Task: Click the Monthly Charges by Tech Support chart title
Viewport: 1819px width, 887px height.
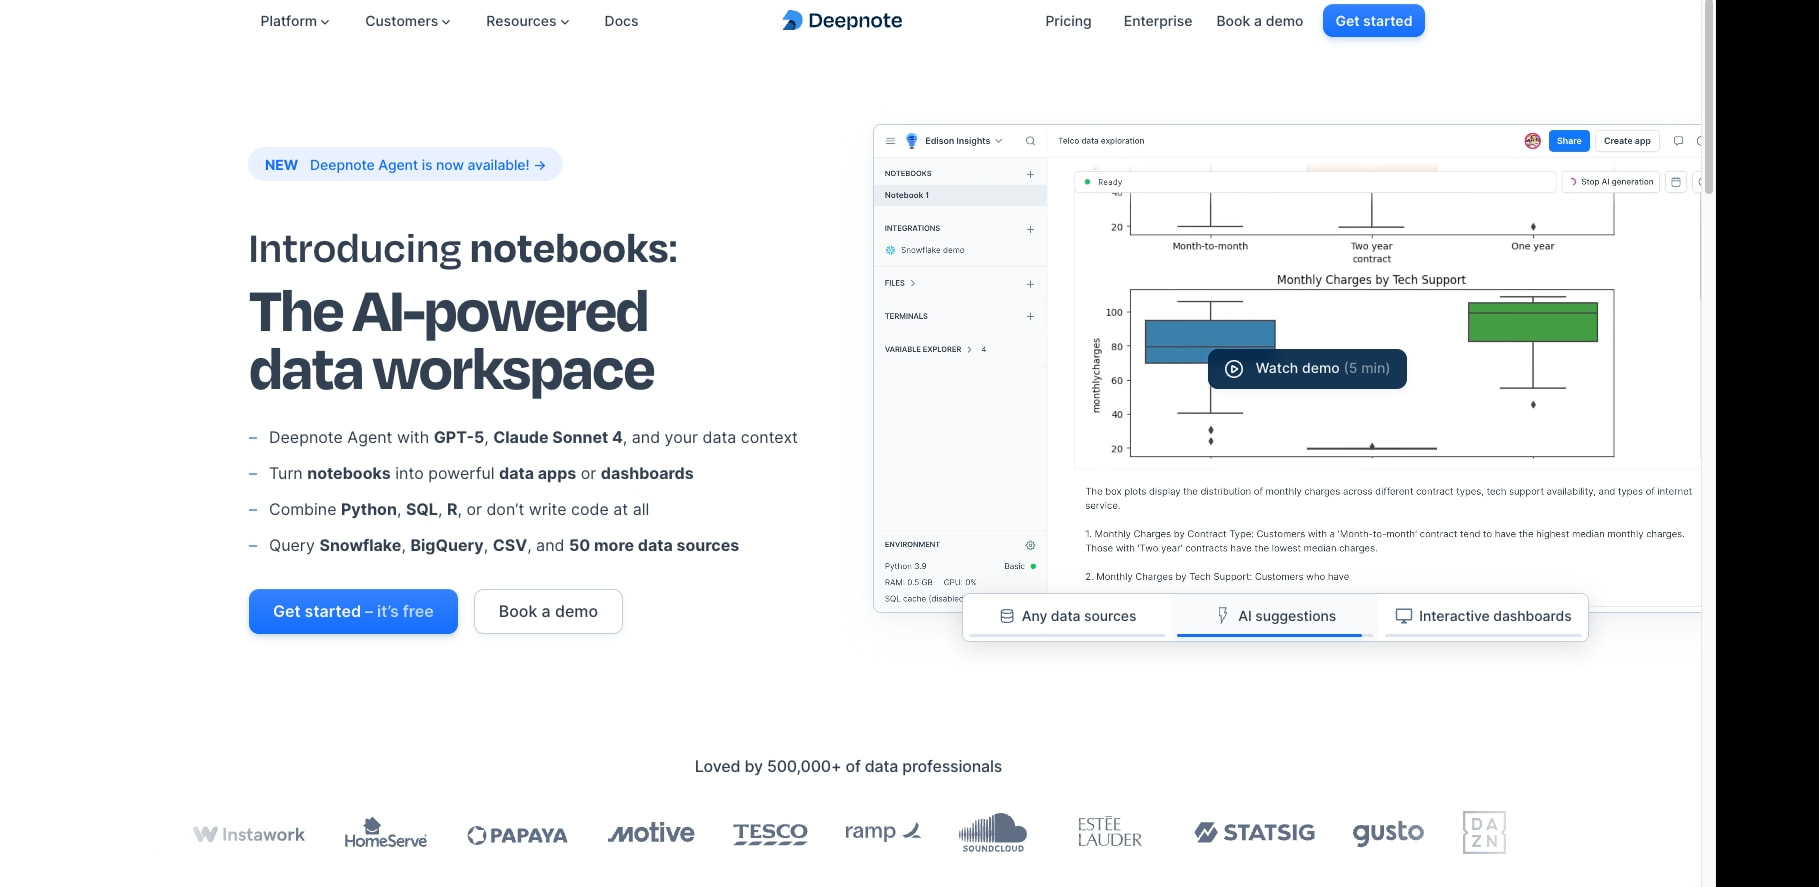Action: coord(1371,280)
